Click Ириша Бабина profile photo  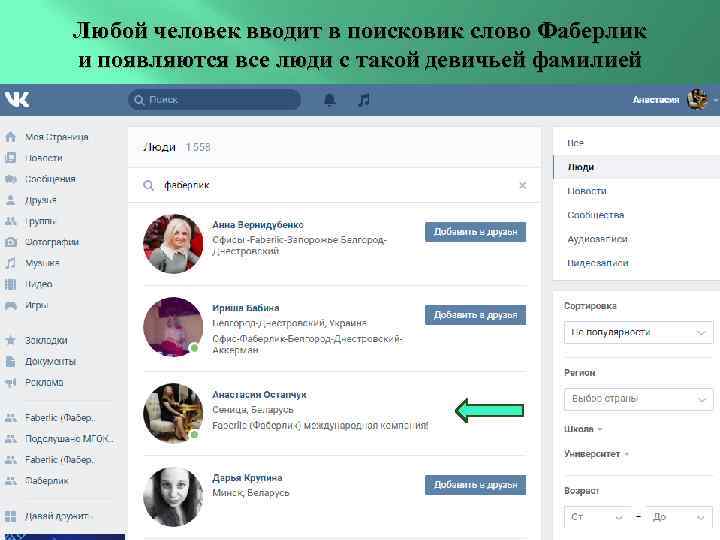coord(173,327)
